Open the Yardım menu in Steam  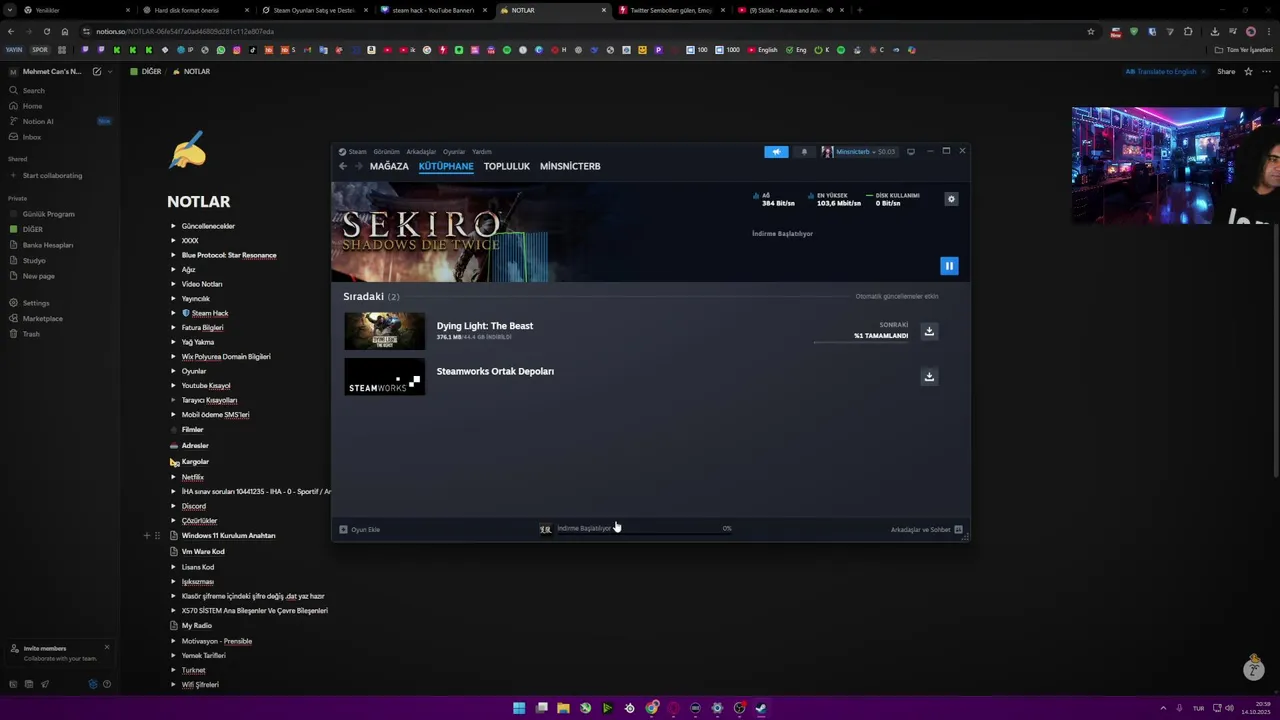482,152
